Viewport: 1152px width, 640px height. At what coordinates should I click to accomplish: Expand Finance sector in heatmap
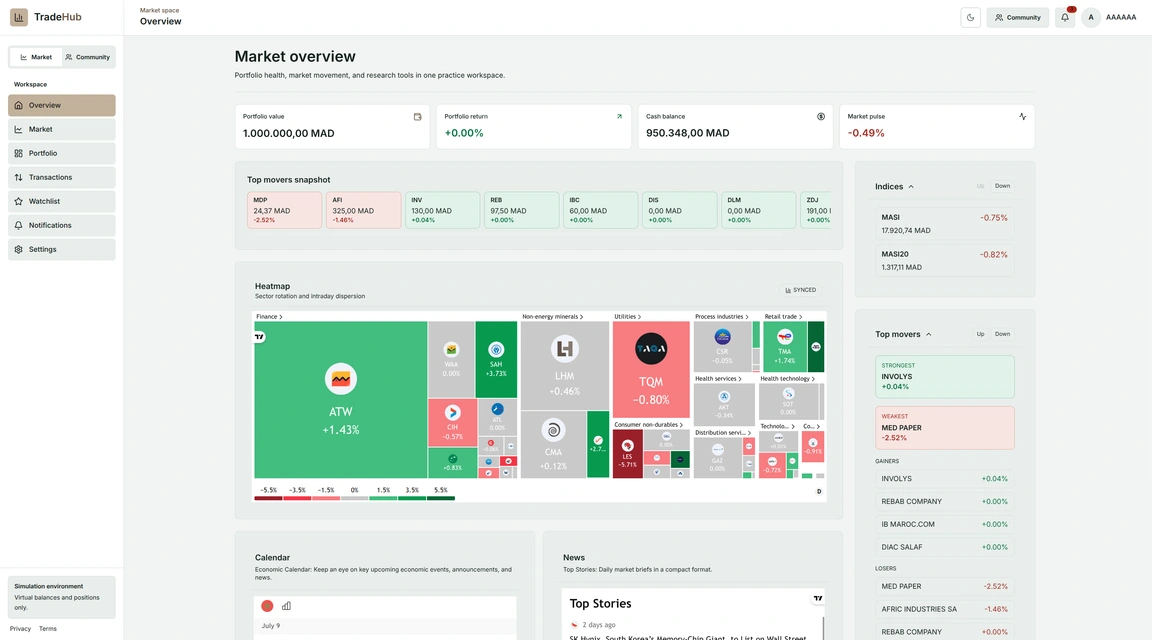coord(269,317)
